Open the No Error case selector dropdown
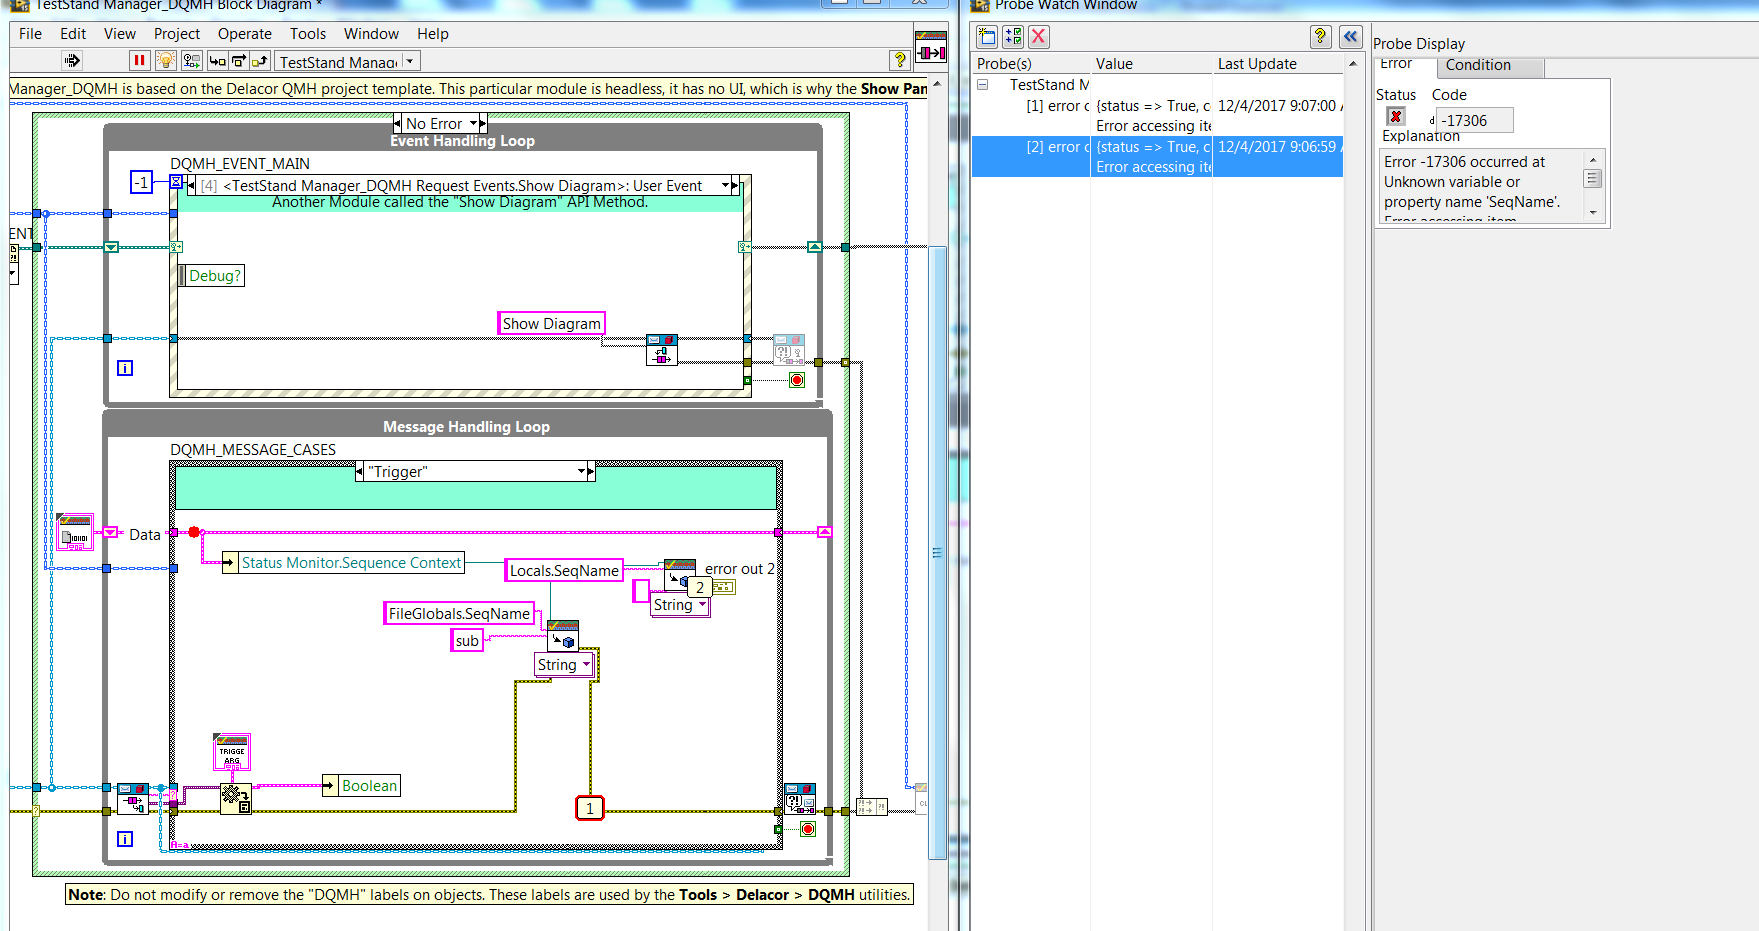 pos(473,124)
